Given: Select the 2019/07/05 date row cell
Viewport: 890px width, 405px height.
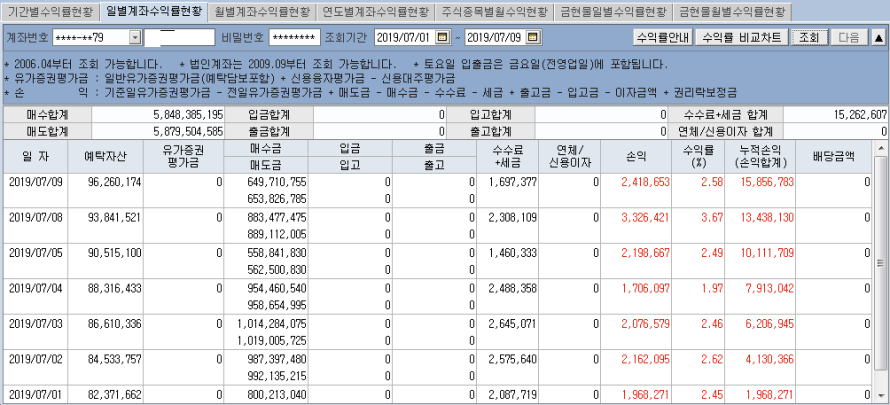Looking at the screenshot, I should click(x=35, y=253).
